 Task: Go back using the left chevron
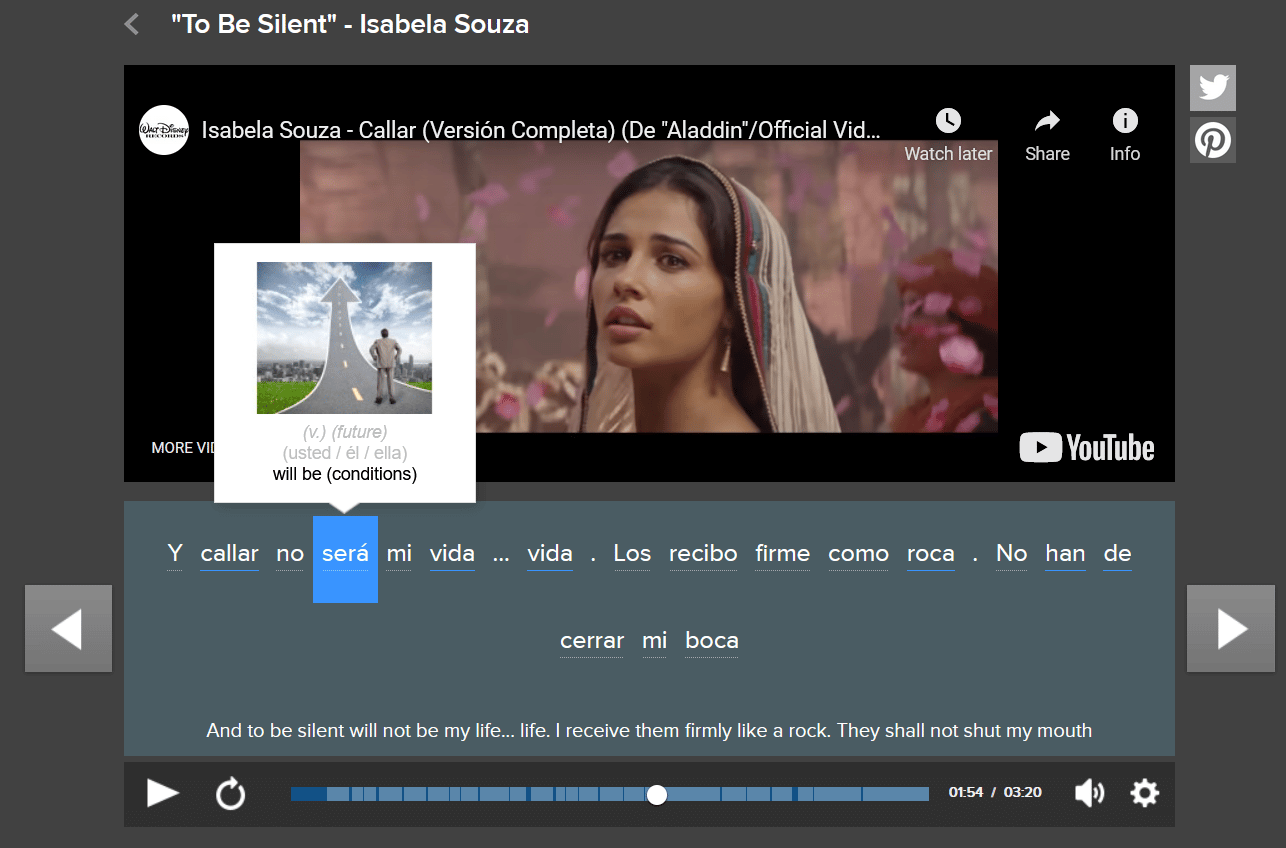pos(132,24)
